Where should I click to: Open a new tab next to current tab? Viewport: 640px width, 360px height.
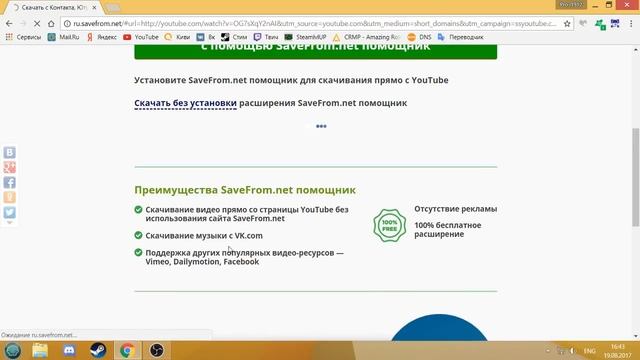[113, 8]
